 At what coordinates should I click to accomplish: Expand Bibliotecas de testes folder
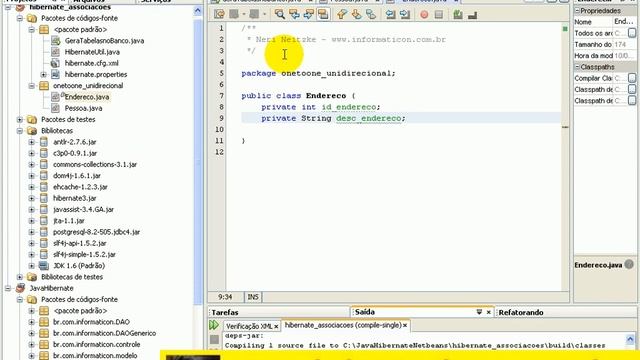click(x=20, y=277)
